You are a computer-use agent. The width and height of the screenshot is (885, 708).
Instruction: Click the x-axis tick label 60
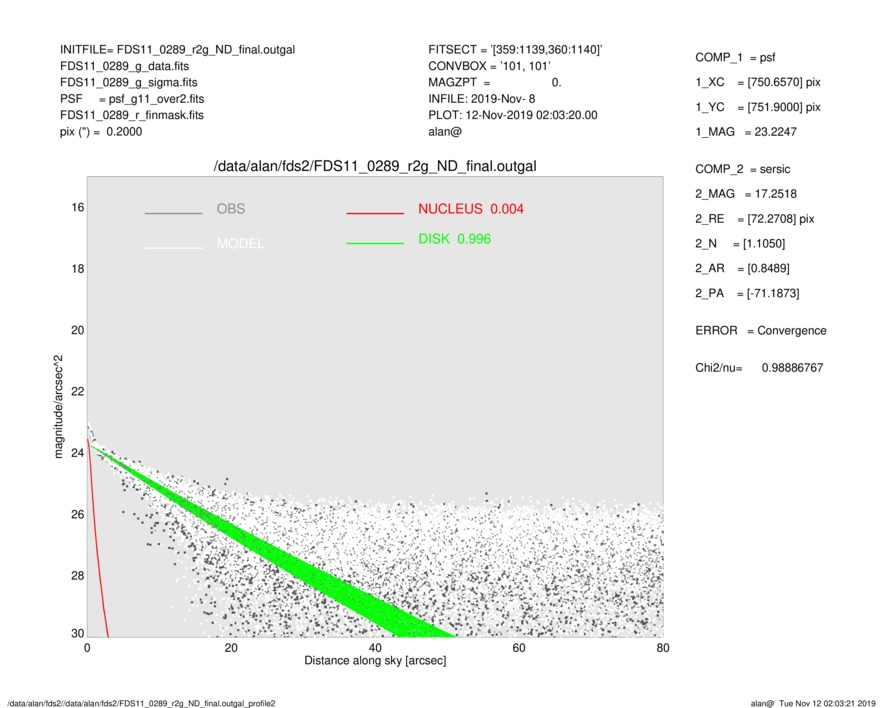point(519,648)
